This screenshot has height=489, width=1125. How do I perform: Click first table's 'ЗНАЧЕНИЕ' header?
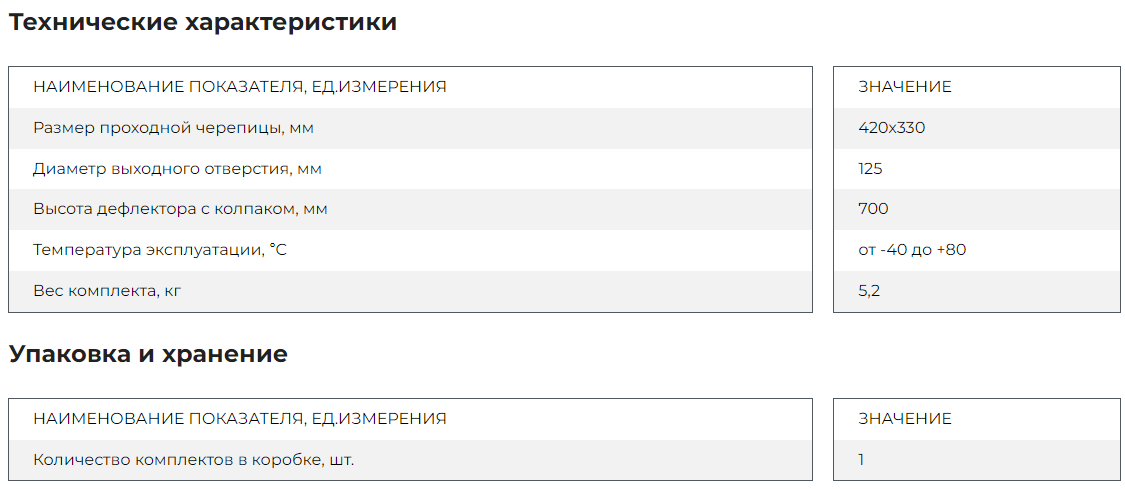tap(905, 87)
